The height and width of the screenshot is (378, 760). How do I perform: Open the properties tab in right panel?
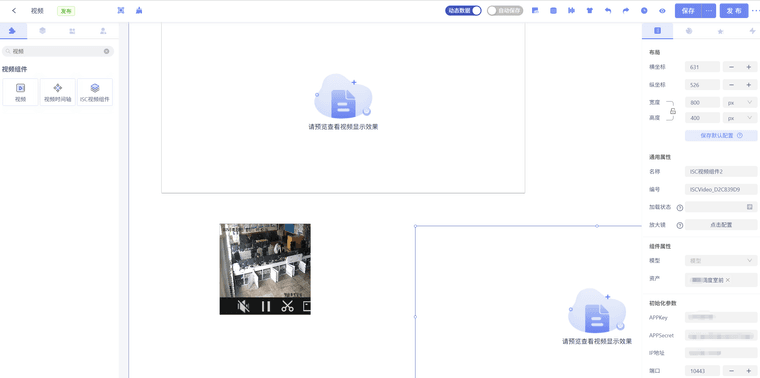tap(657, 31)
